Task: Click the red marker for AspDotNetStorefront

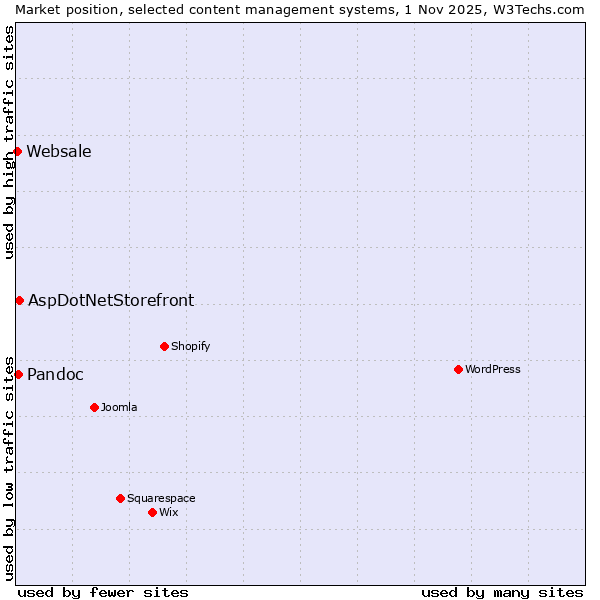Action: tap(19, 300)
